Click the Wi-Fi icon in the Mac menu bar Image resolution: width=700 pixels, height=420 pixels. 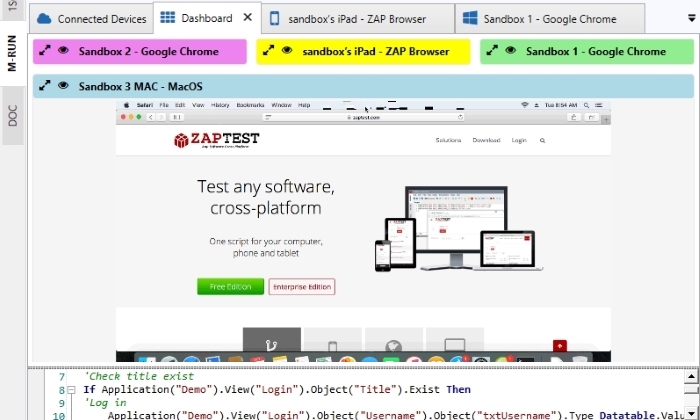tap(525, 105)
